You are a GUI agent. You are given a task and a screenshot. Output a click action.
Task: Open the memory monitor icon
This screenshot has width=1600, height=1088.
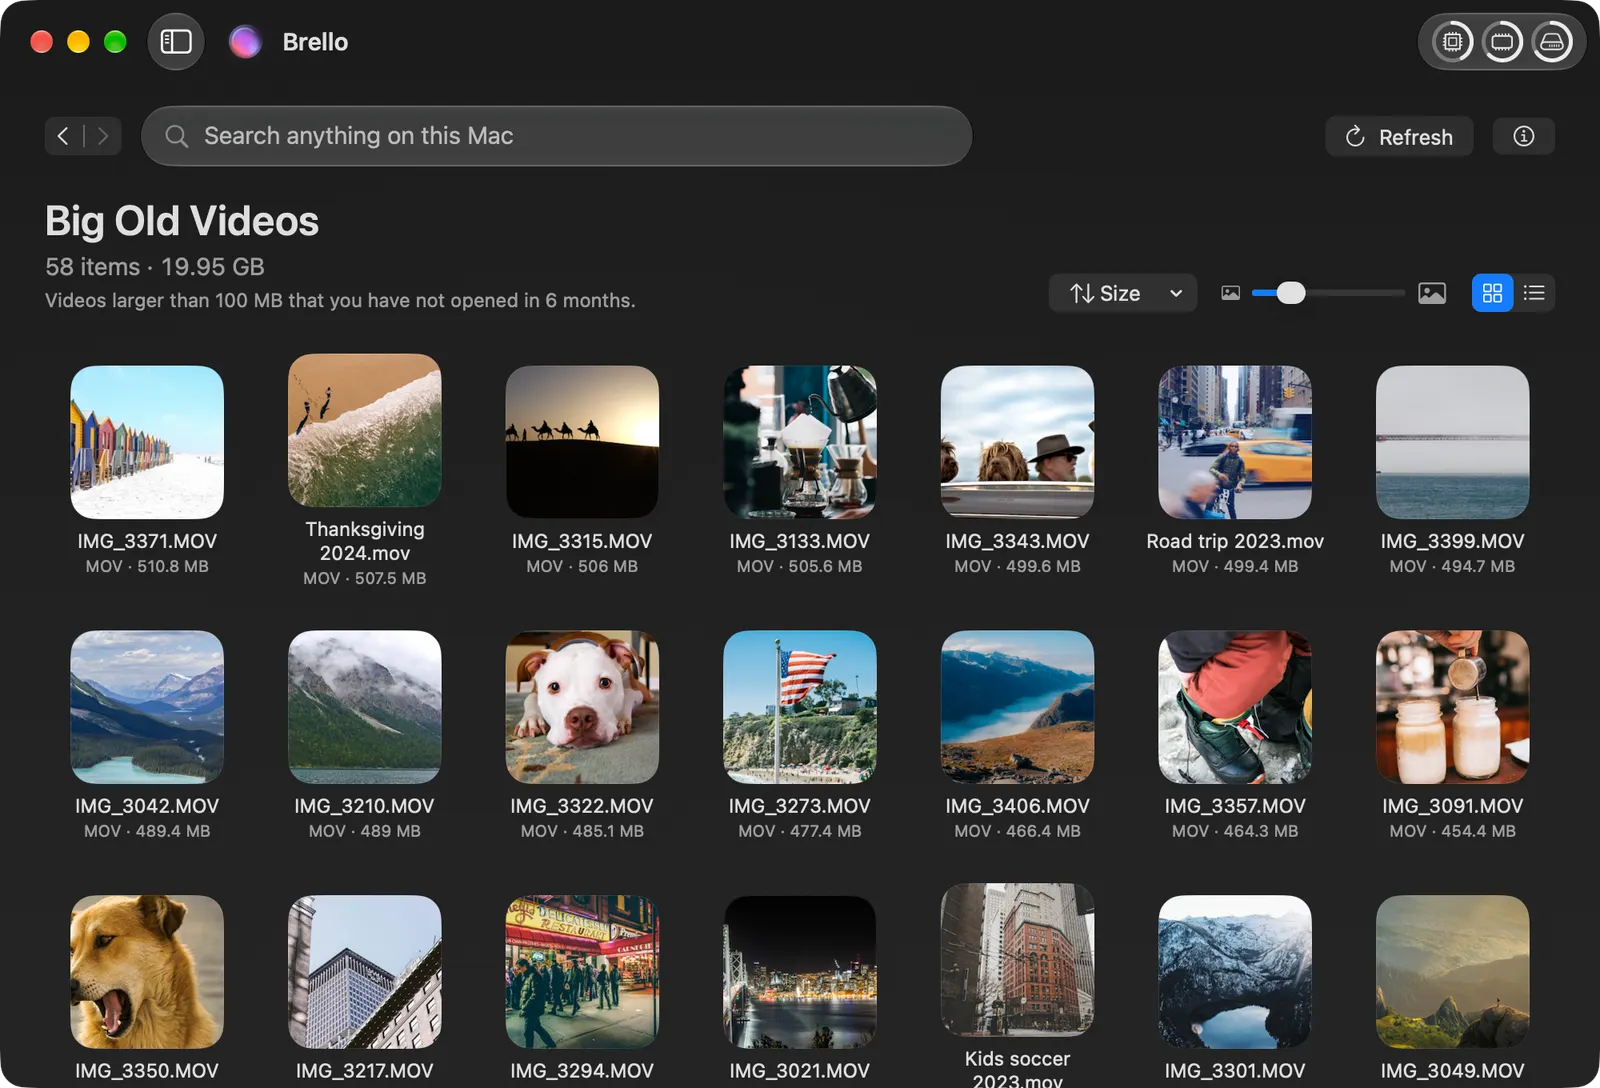tap(1502, 42)
